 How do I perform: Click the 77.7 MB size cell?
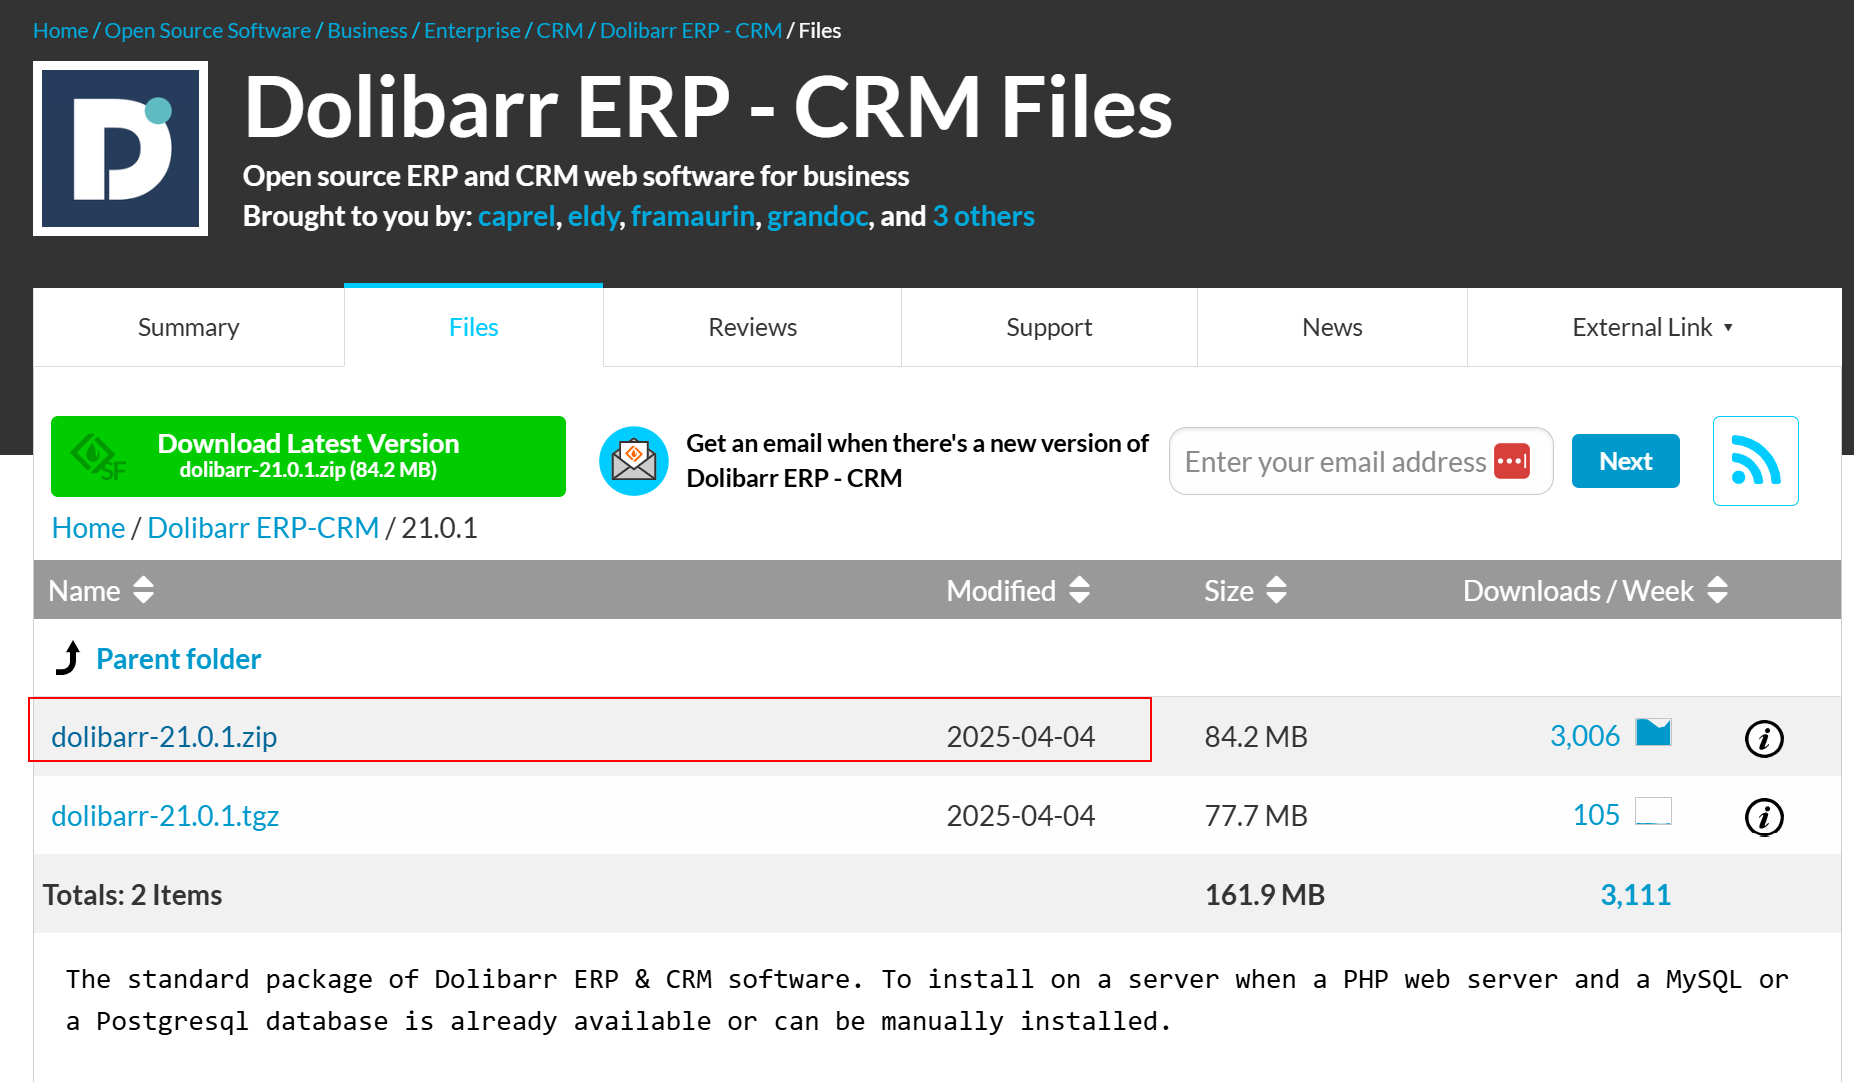tap(1256, 815)
